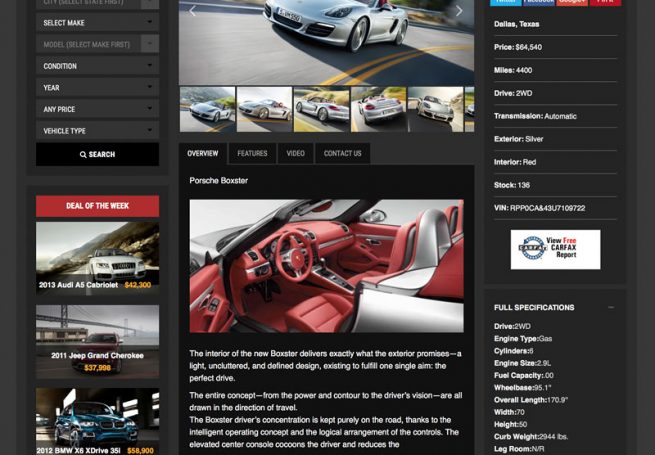Click the Porsche Boxster heading text
655x455 pixels.
(218, 180)
